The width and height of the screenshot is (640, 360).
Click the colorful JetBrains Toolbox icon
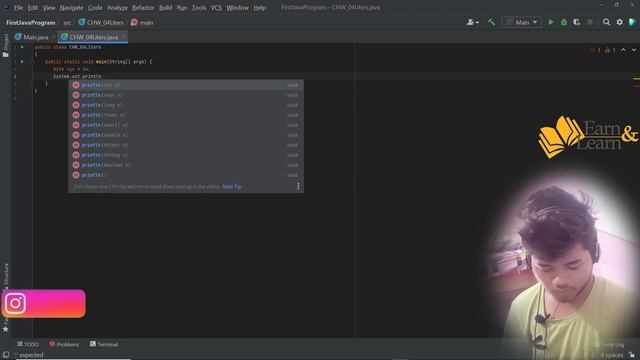click(x=633, y=22)
